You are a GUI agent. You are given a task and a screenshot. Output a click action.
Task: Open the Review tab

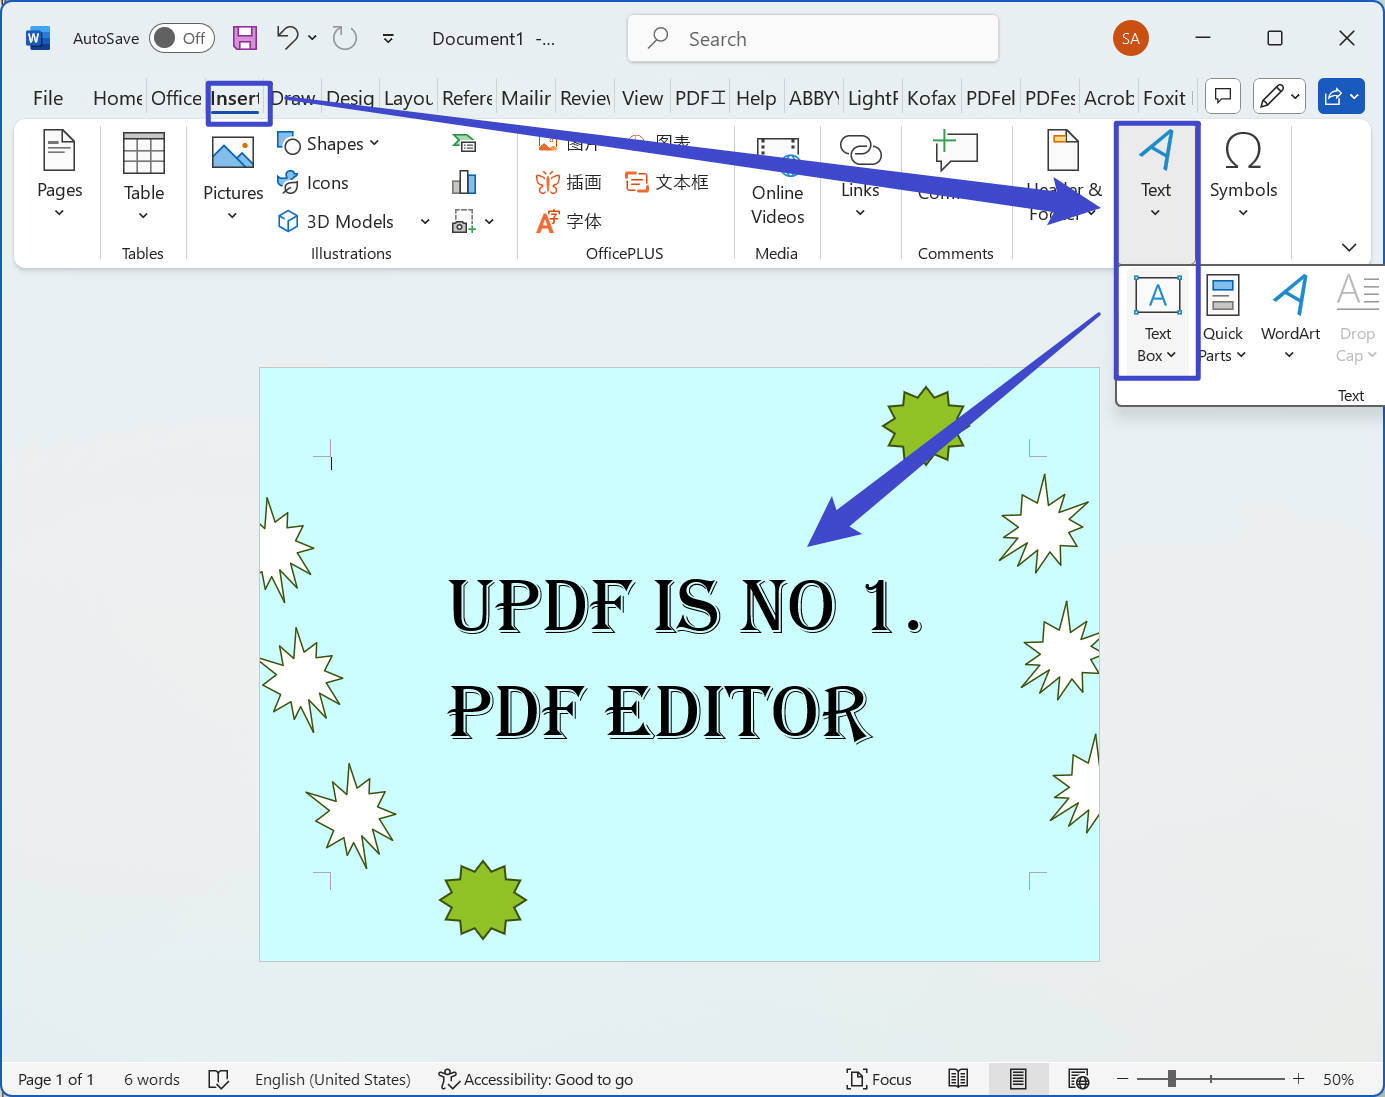pos(585,98)
